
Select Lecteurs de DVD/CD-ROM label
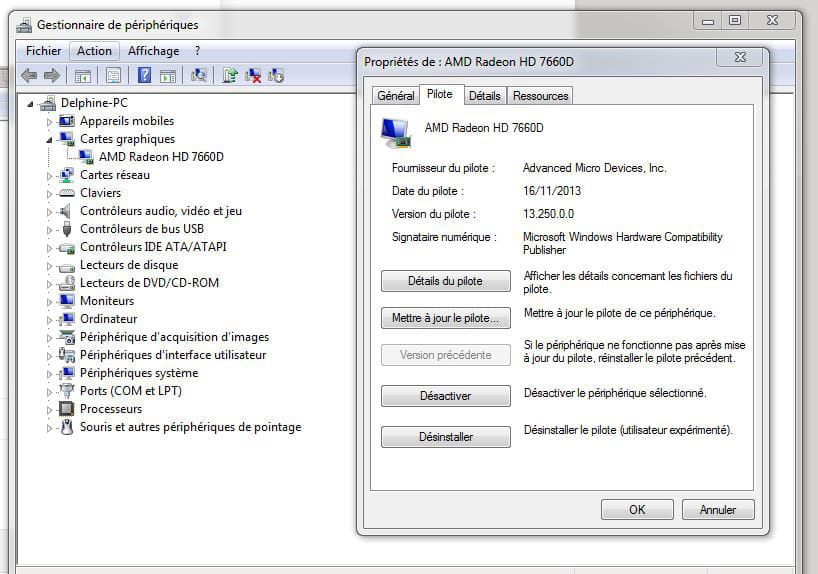pos(149,283)
